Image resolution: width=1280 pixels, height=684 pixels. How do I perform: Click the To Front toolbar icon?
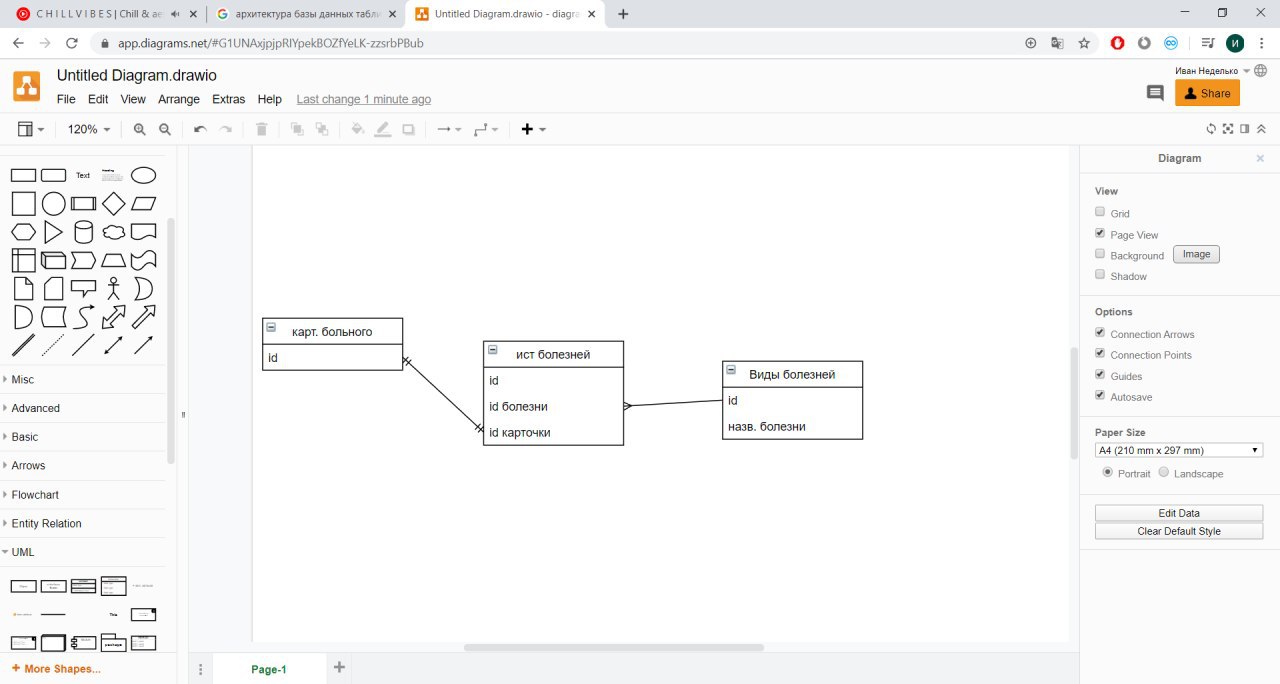click(x=297, y=129)
